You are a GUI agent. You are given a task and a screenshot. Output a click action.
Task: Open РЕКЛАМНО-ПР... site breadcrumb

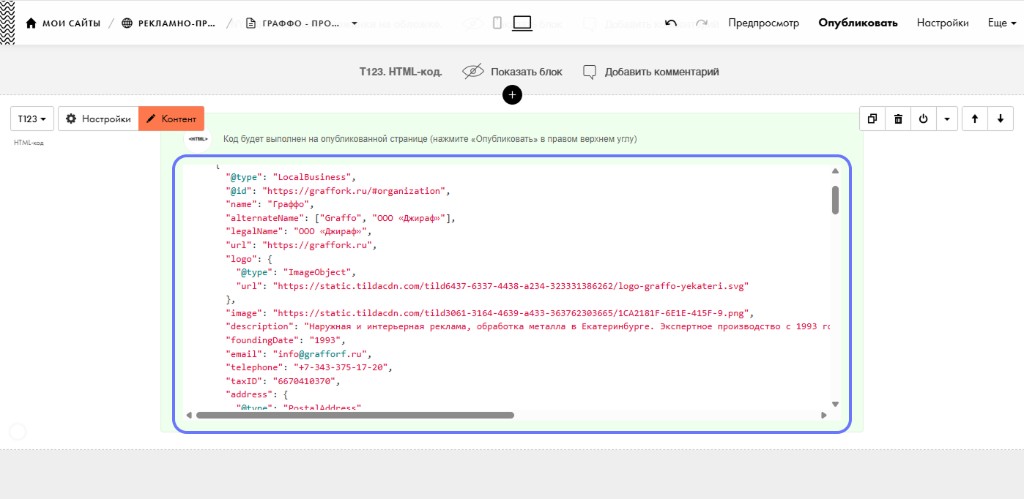pos(177,23)
